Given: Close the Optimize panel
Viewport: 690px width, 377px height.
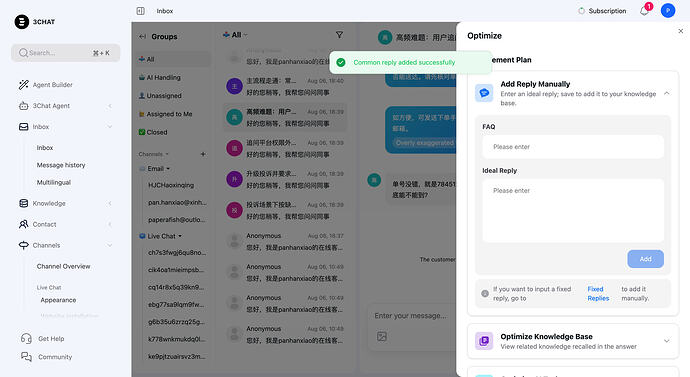Looking at the screenshot, I should coord(681,31).
